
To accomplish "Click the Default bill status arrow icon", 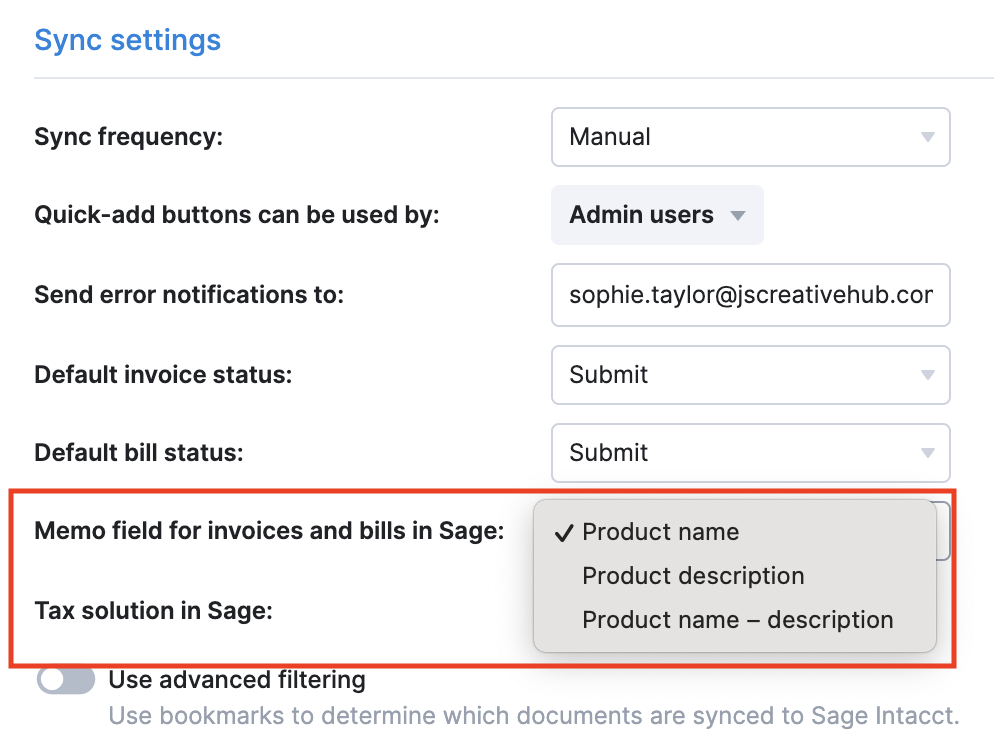I will click(927, 453).
